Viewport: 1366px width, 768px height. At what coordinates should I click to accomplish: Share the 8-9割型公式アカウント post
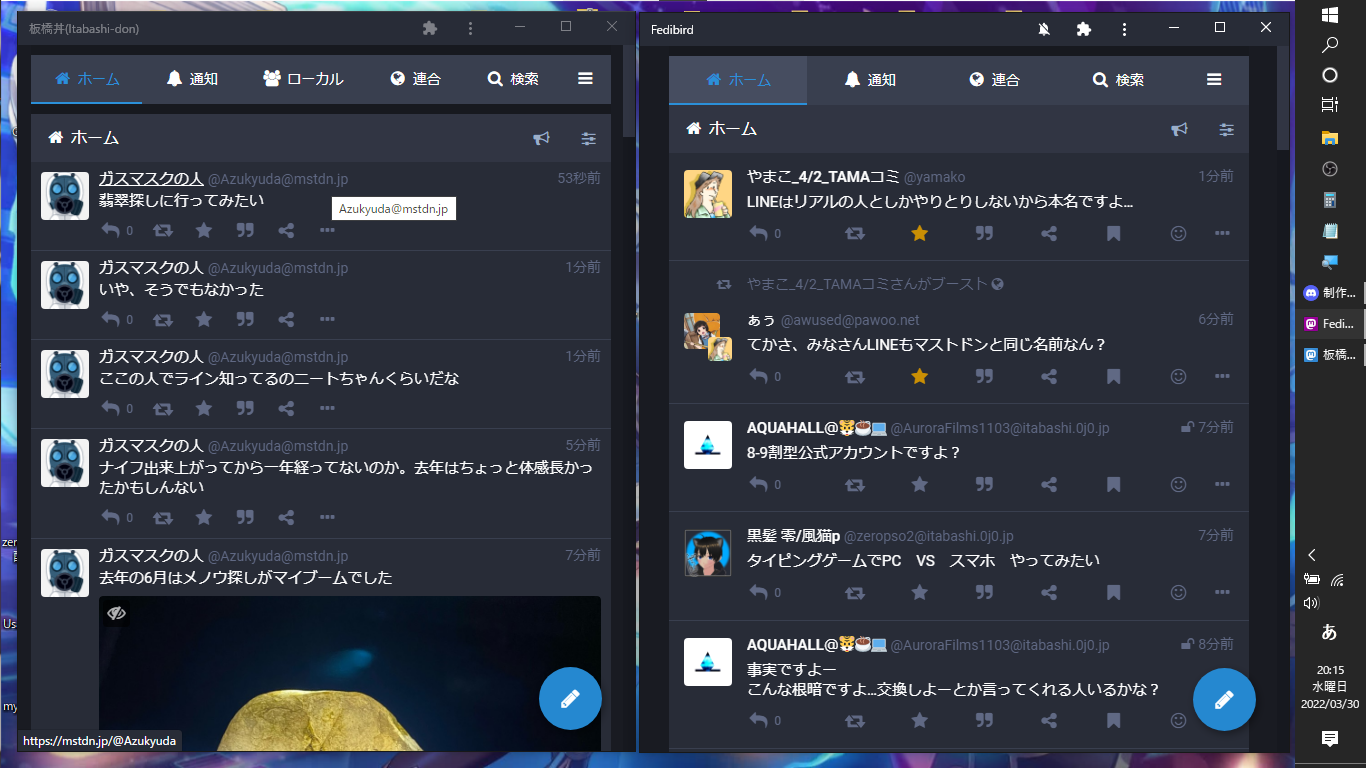pyautogui.click(x=1049, y=484)
